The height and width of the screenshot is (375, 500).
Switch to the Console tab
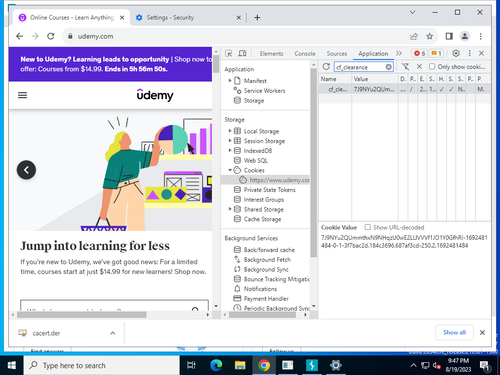305,54
